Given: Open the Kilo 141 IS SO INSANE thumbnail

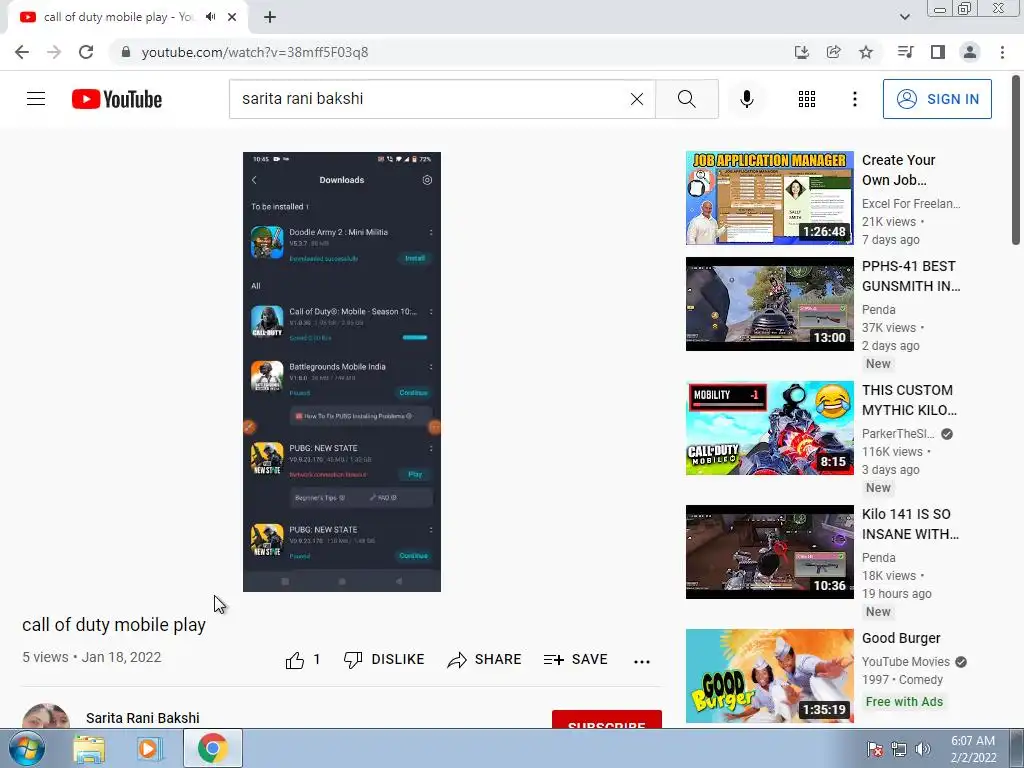Looking at the screenshot, I should (769, 552).
